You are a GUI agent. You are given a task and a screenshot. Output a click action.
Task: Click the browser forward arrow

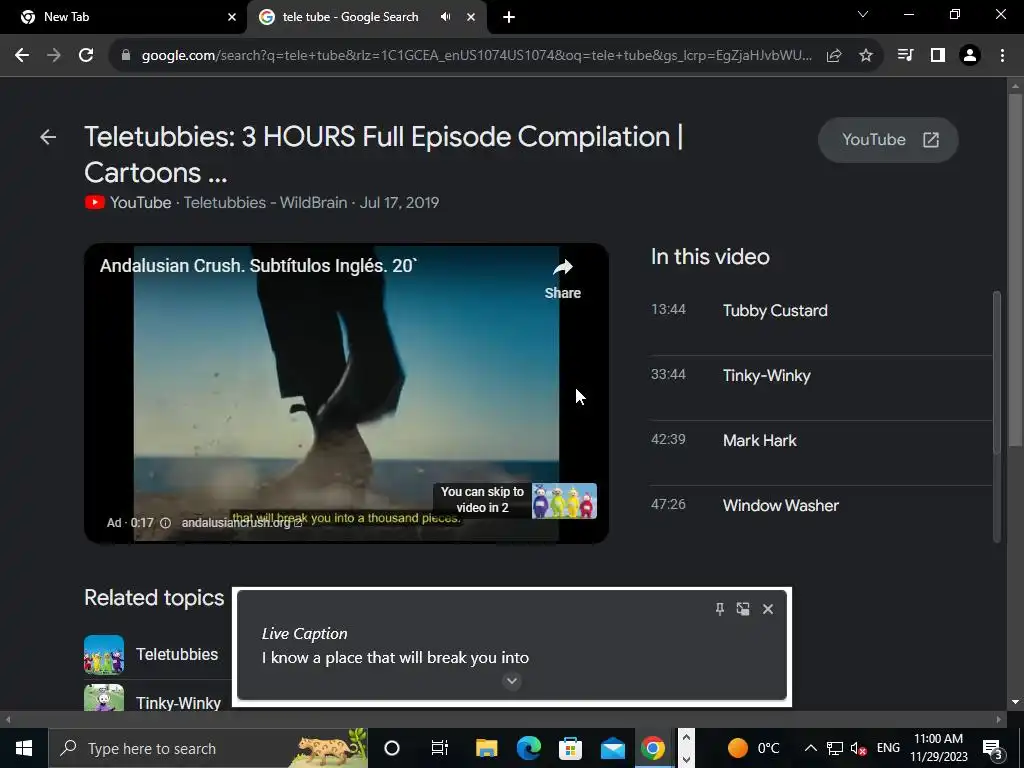pos(54,56)
